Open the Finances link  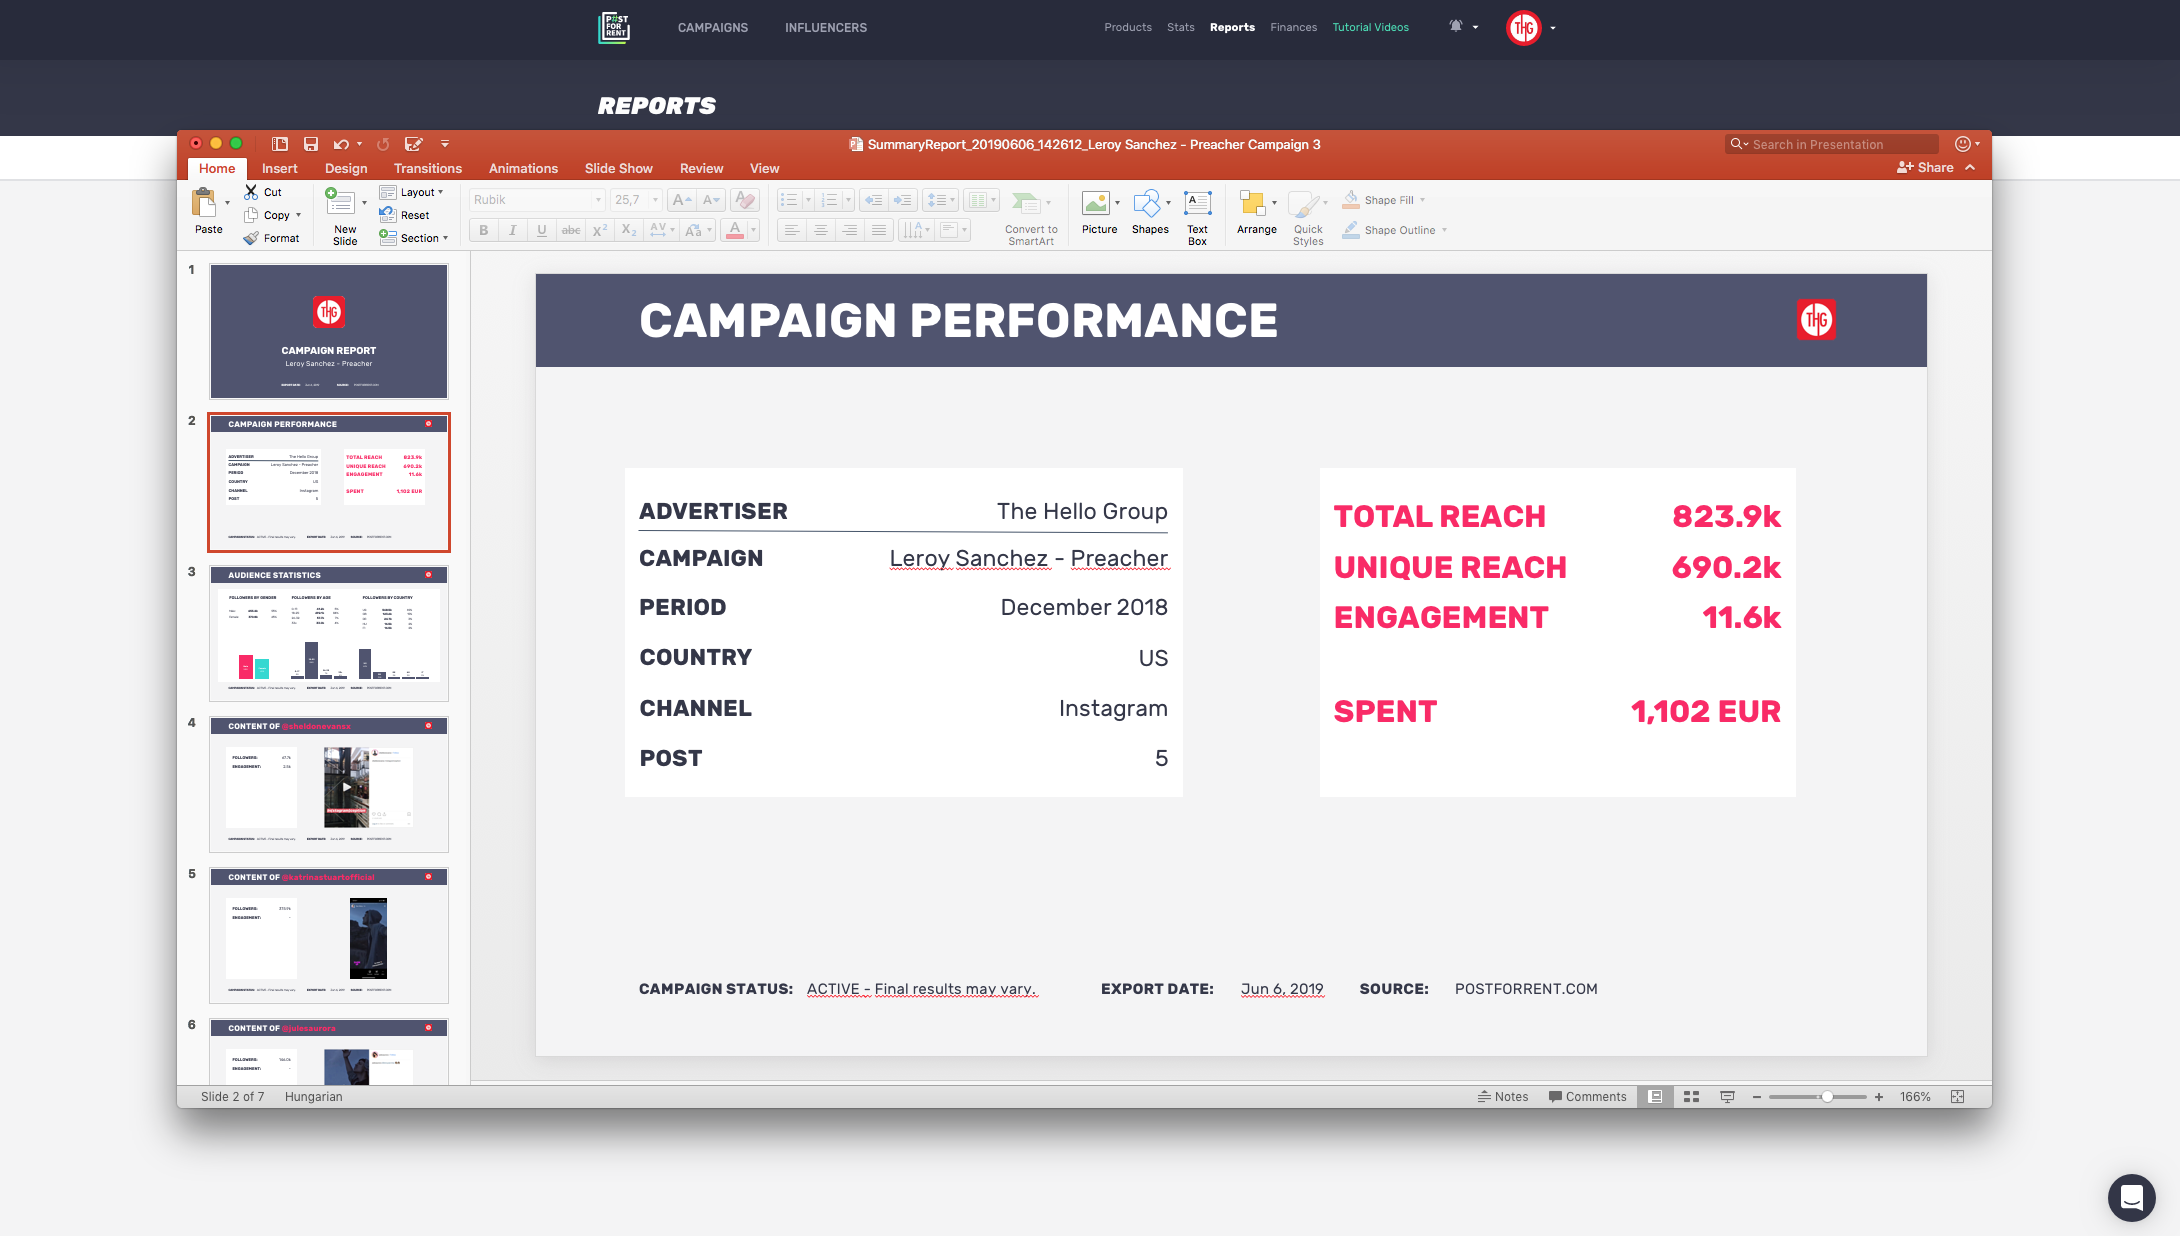(x=1293, y=27)
